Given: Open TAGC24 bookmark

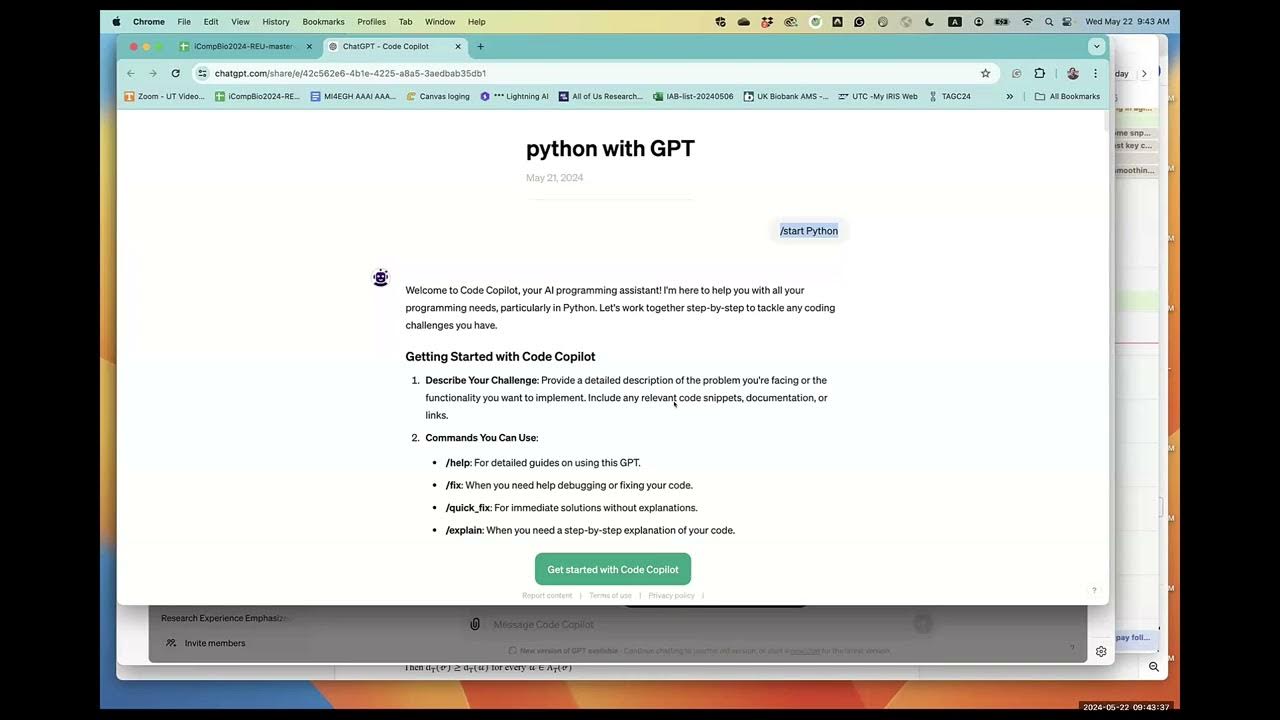Looking at the screenshot, I should (949, 97).
